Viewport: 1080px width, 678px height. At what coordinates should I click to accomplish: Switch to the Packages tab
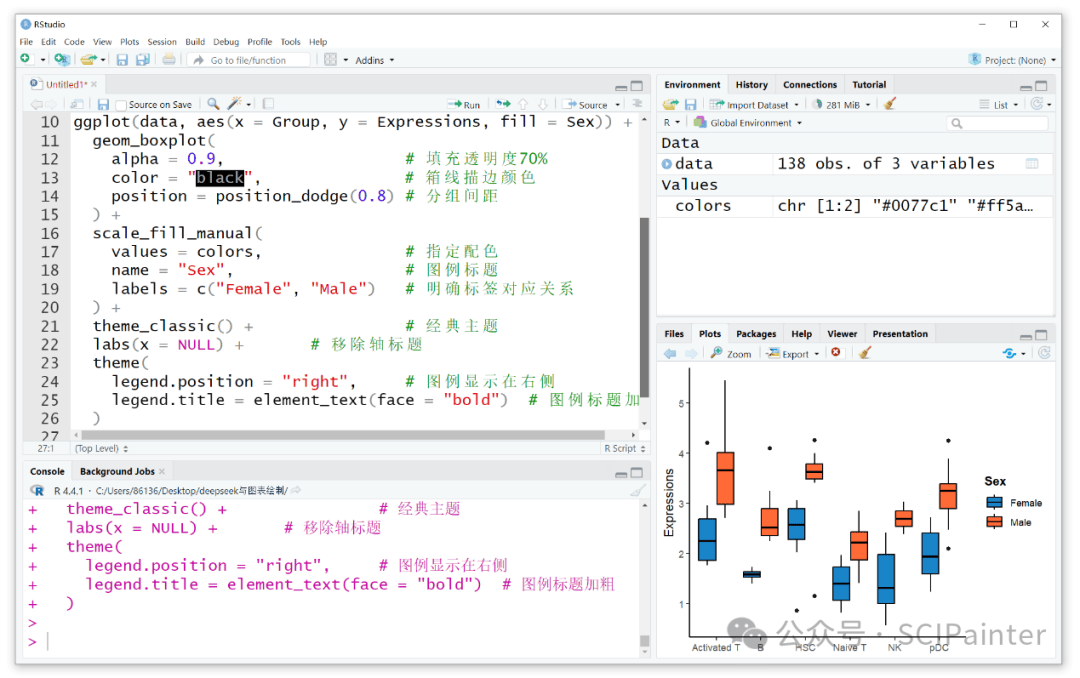tap(756, 333)
